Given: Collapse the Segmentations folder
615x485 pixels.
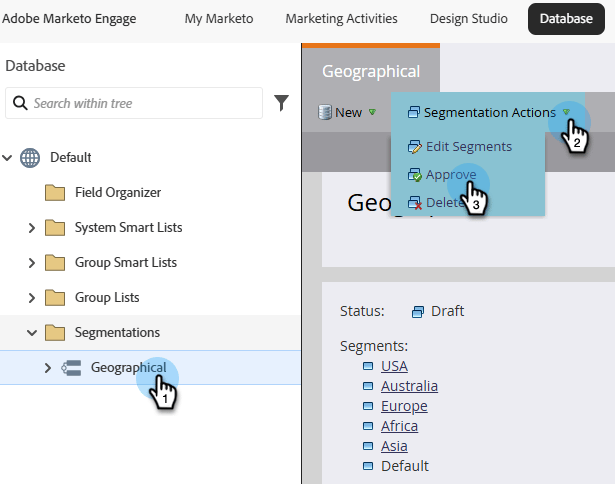Looking at the screenshot, I should 32,332.
